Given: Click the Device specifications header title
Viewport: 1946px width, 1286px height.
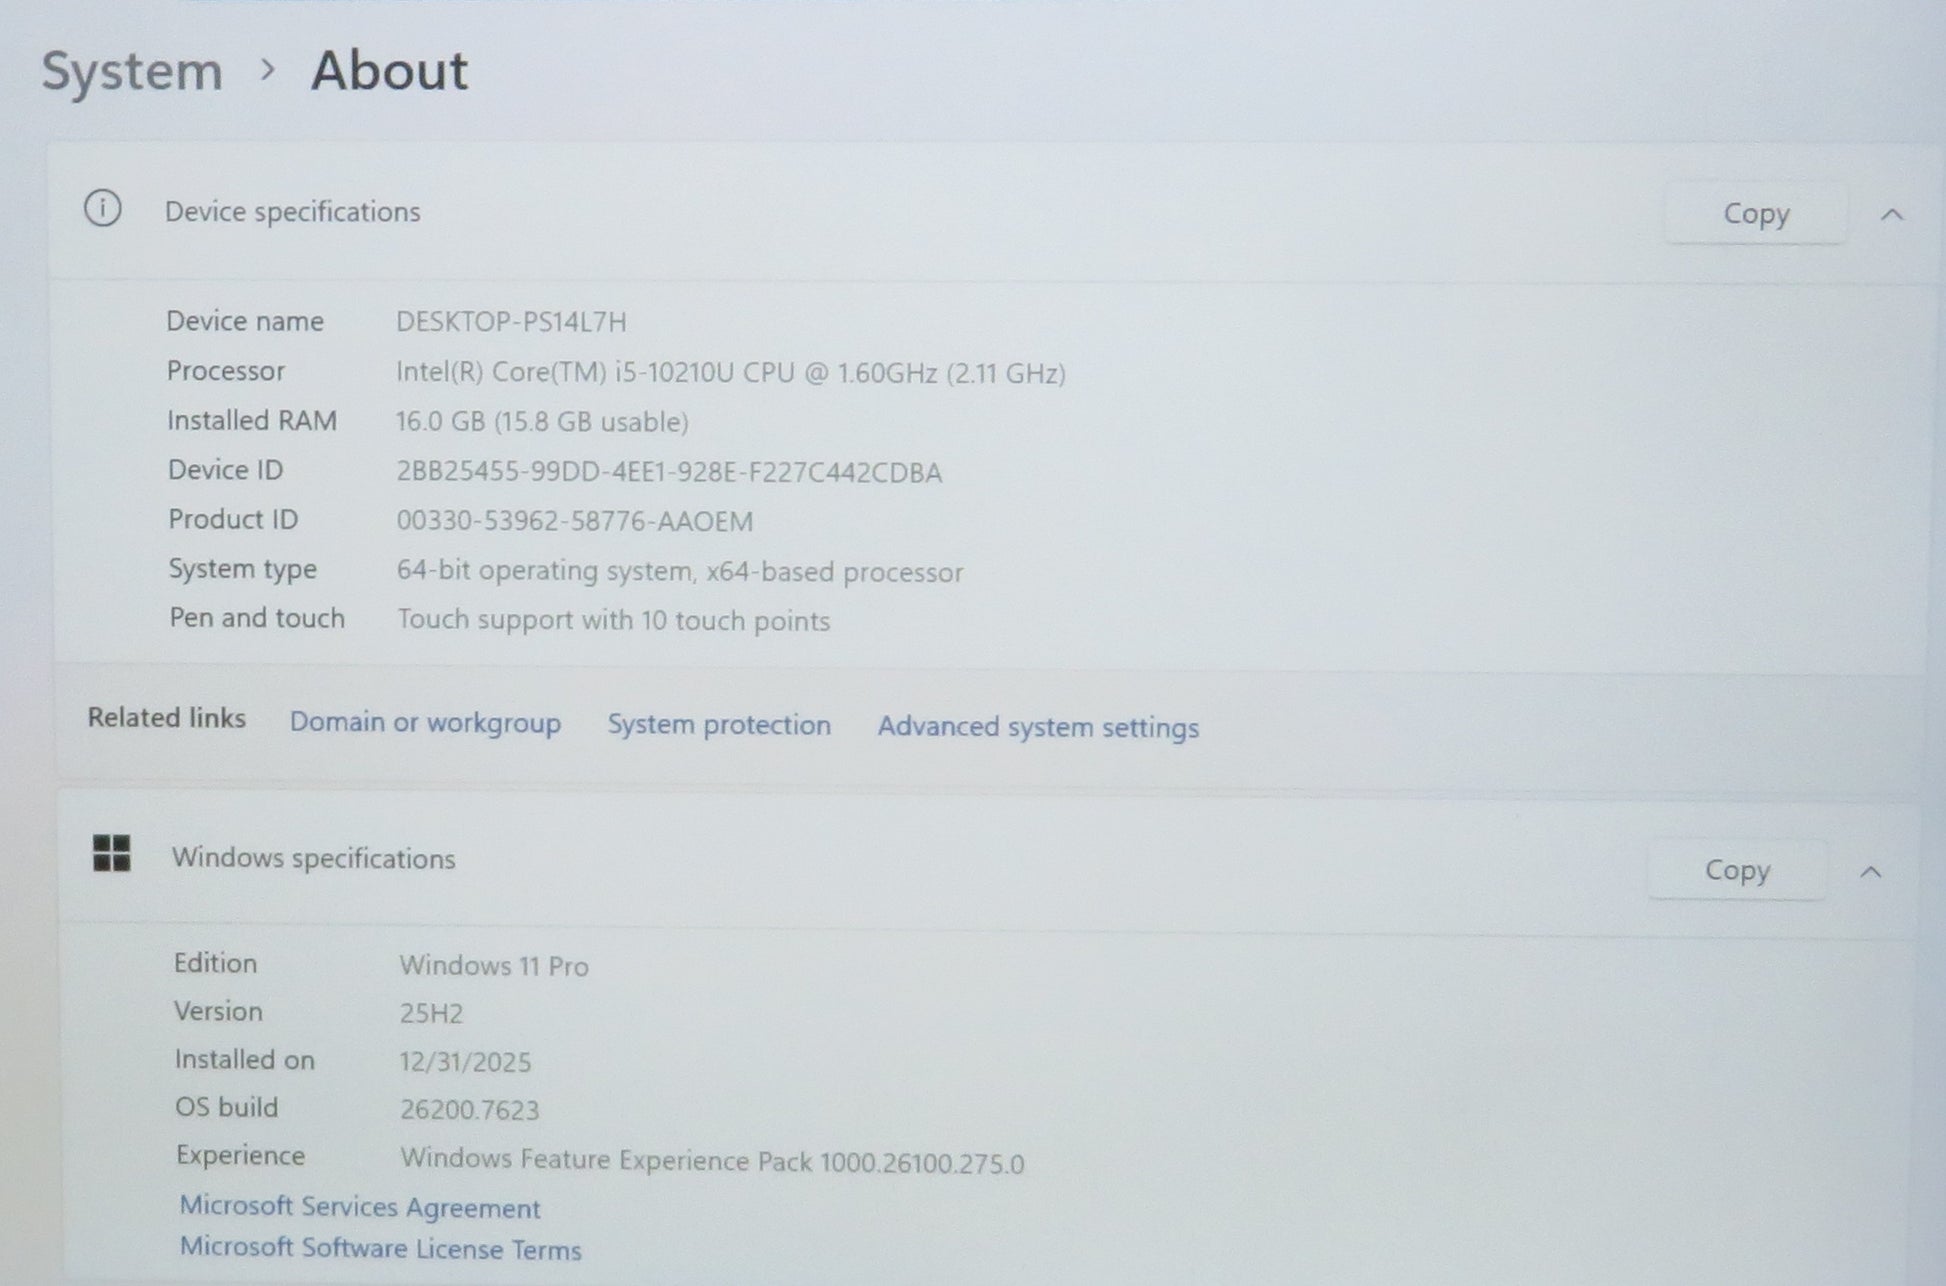Looking at the screenshot, I should tap(292, 212).
